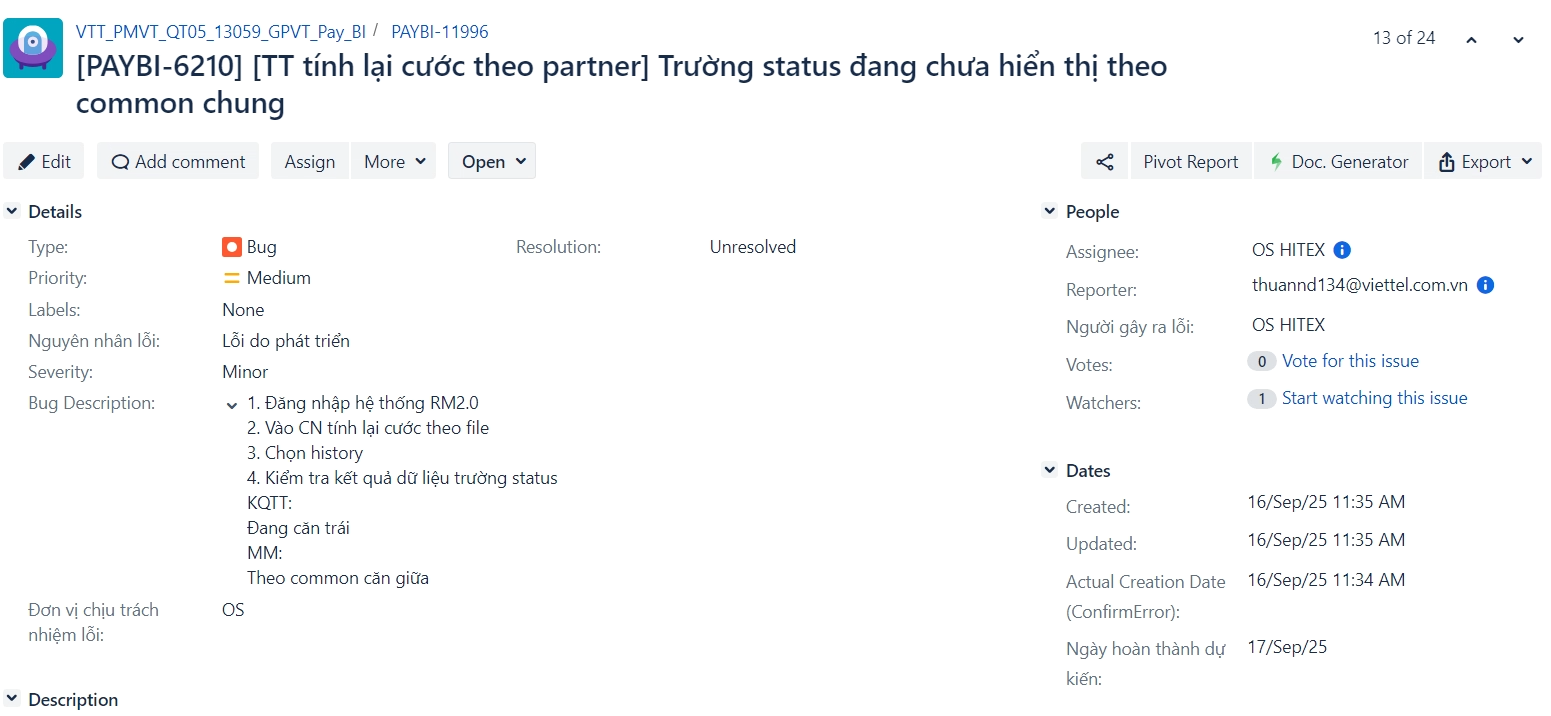Click the Assign button
The height and width of the screenshot is (716, 1551).
pos(310,162)
